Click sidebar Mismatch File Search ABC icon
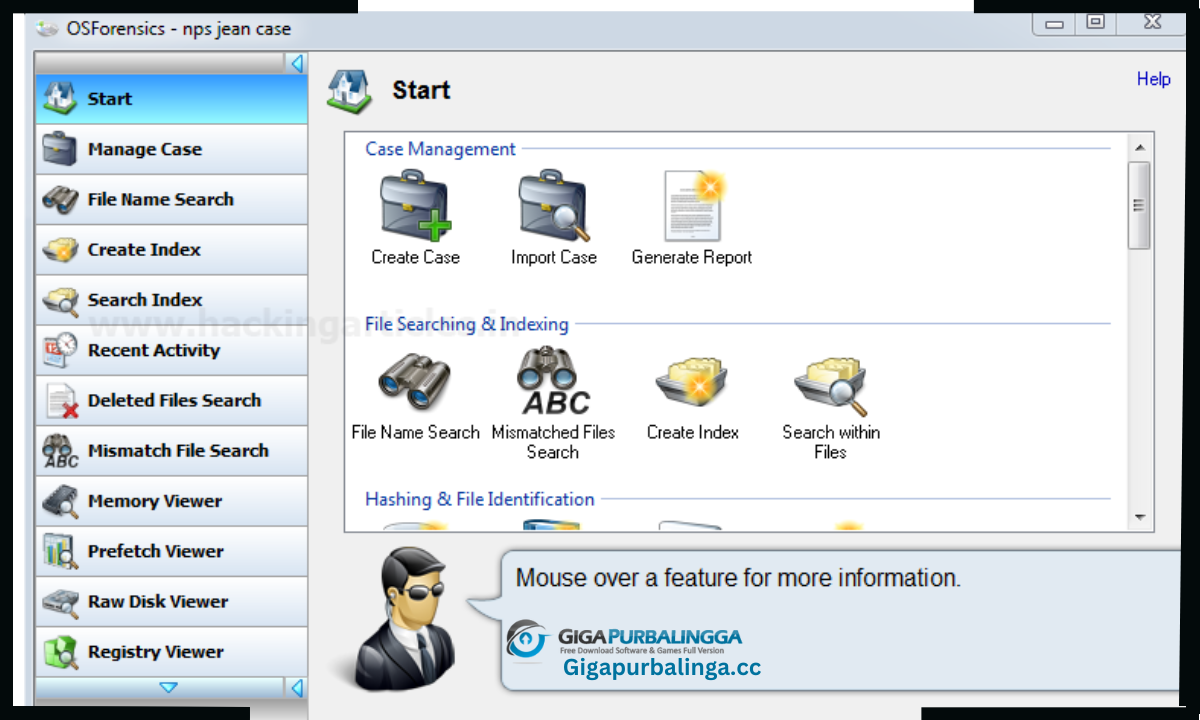Image resolution: width=1200 pixels, height=720 pixels. 60,451
